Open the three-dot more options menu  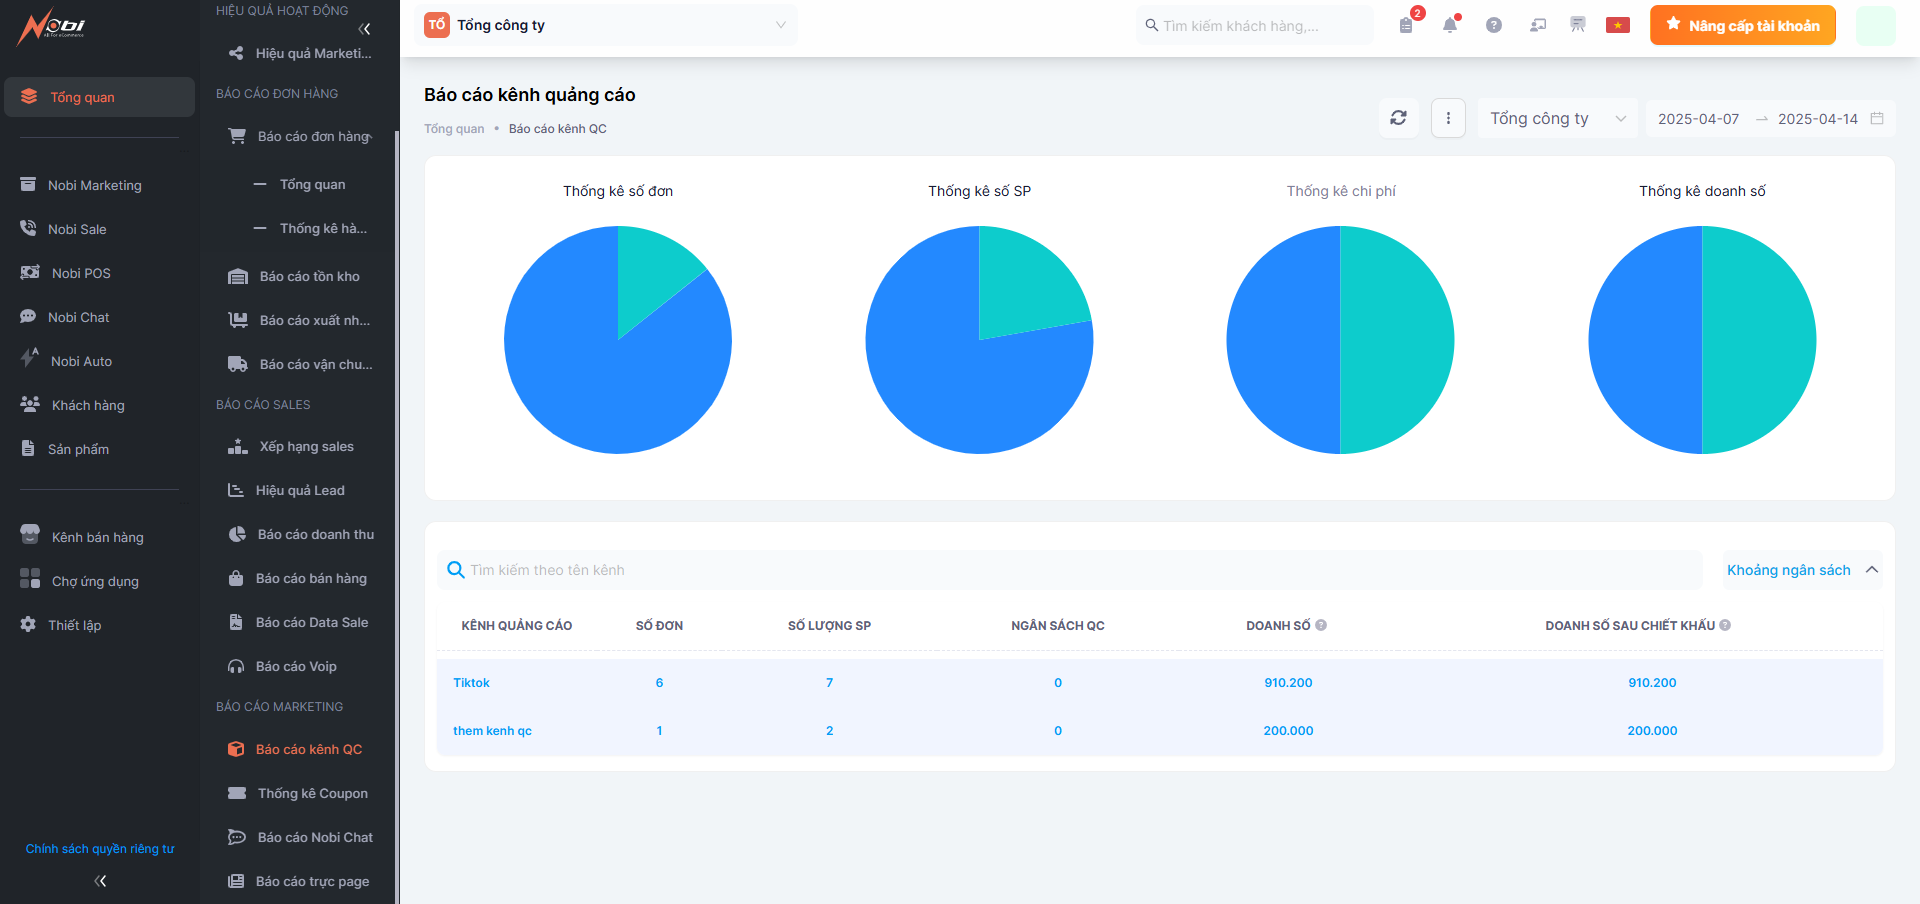point(1448,118)
